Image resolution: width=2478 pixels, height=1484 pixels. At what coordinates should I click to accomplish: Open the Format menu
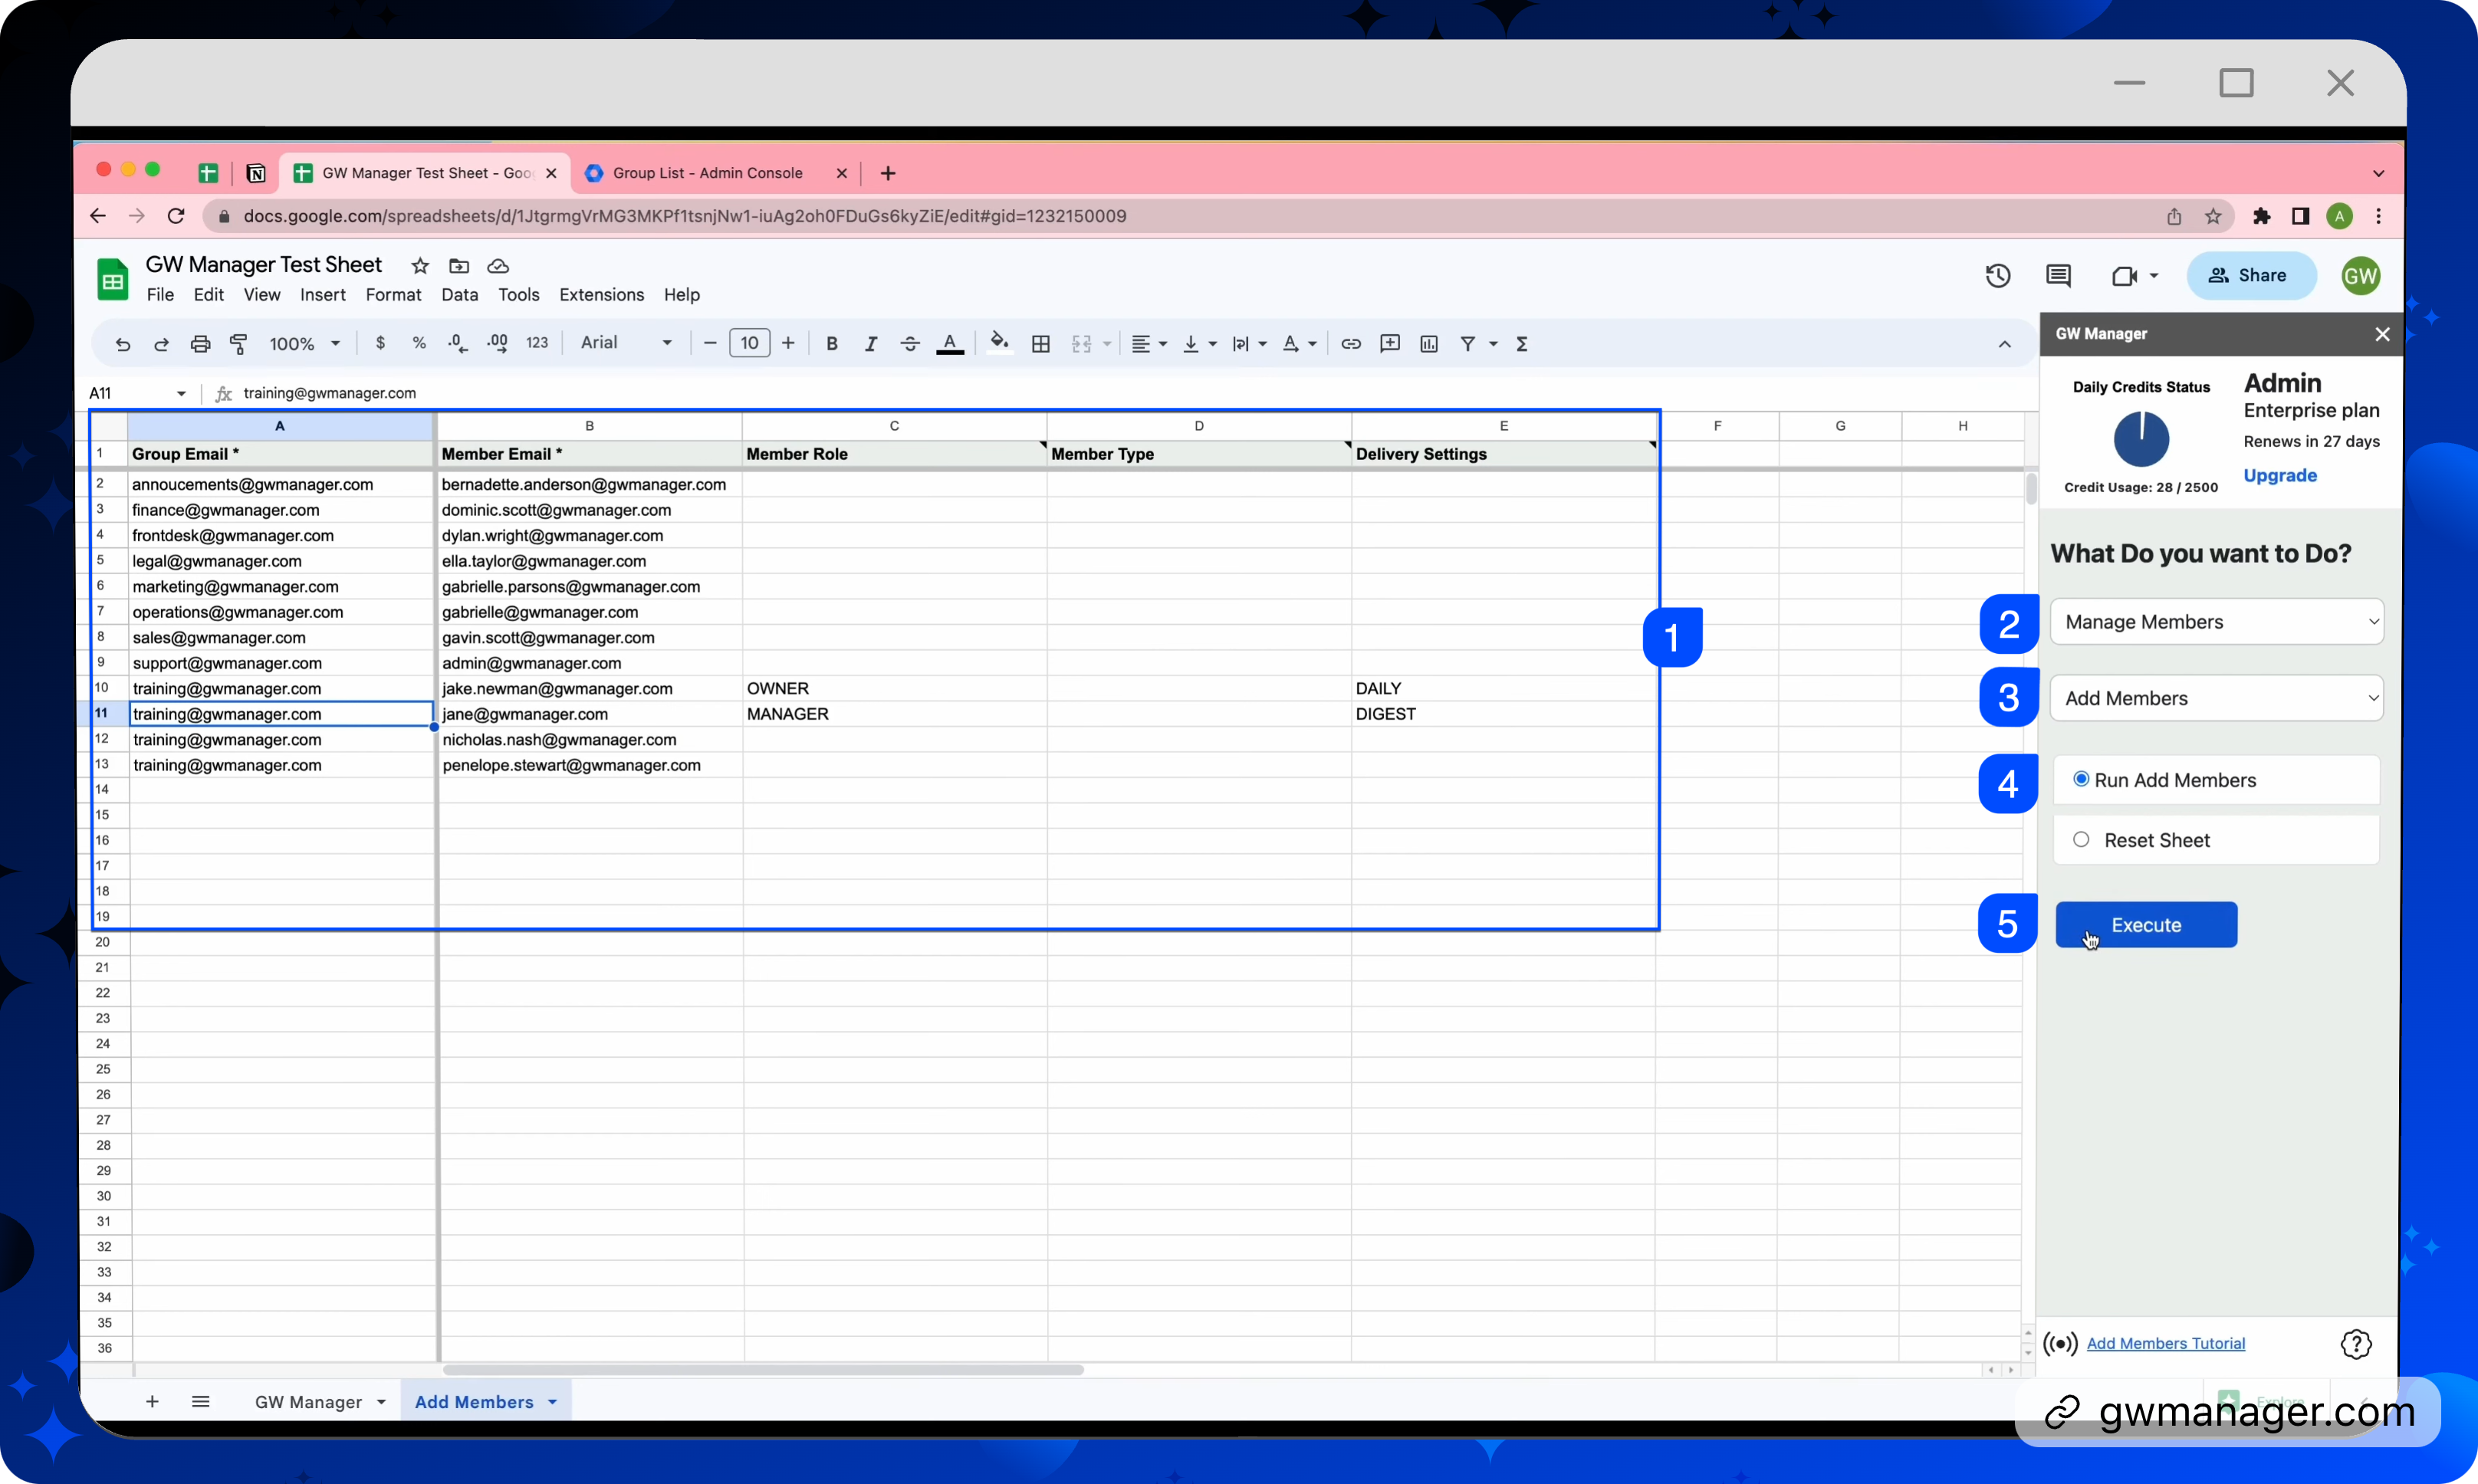(393, 294)
